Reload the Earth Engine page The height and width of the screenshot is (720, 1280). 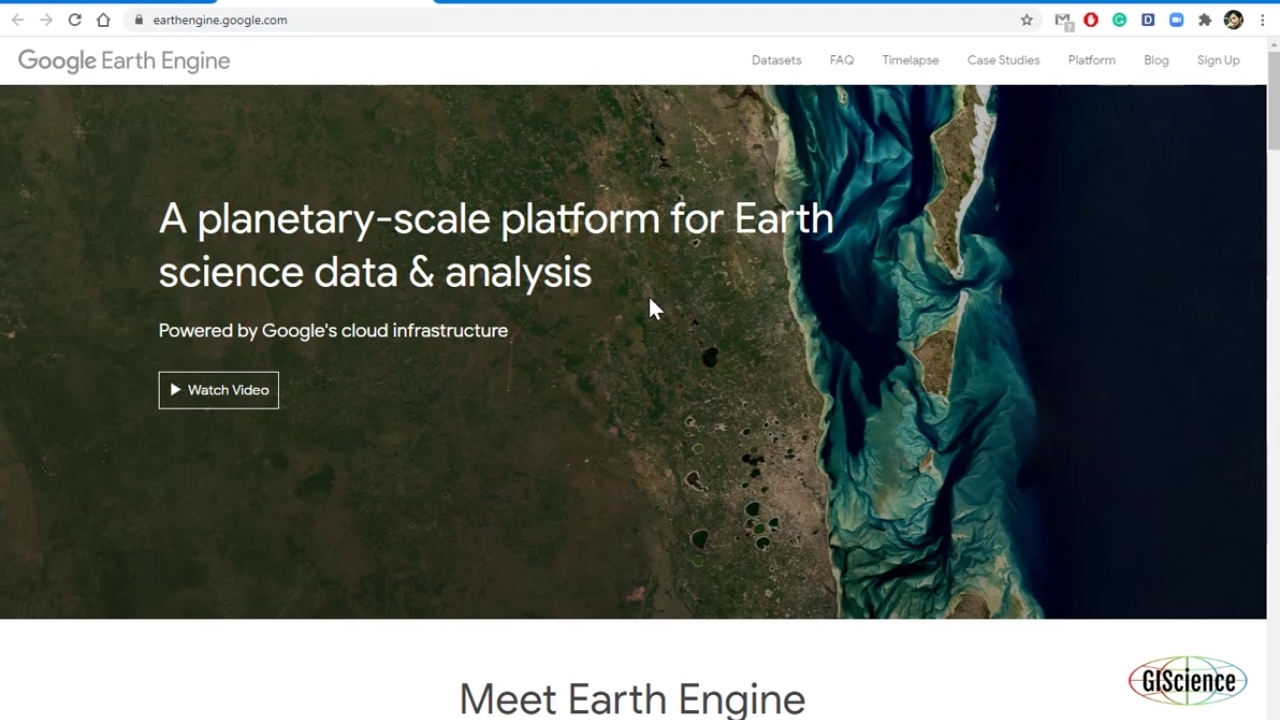(75, 20)
